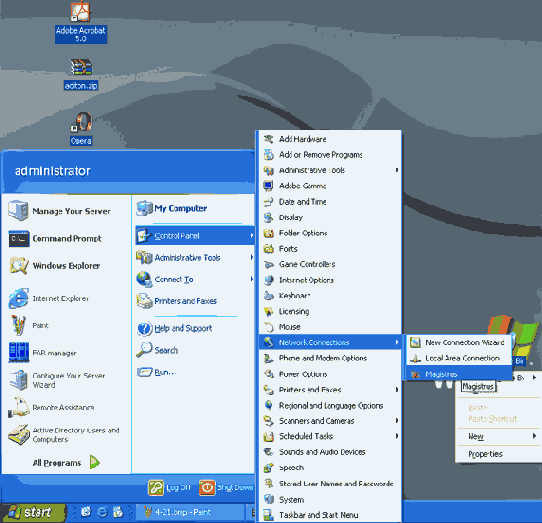Click the Mouse icon in Control Panel
This screenshot has height=523, width=542.
click(x=269, y=327)
